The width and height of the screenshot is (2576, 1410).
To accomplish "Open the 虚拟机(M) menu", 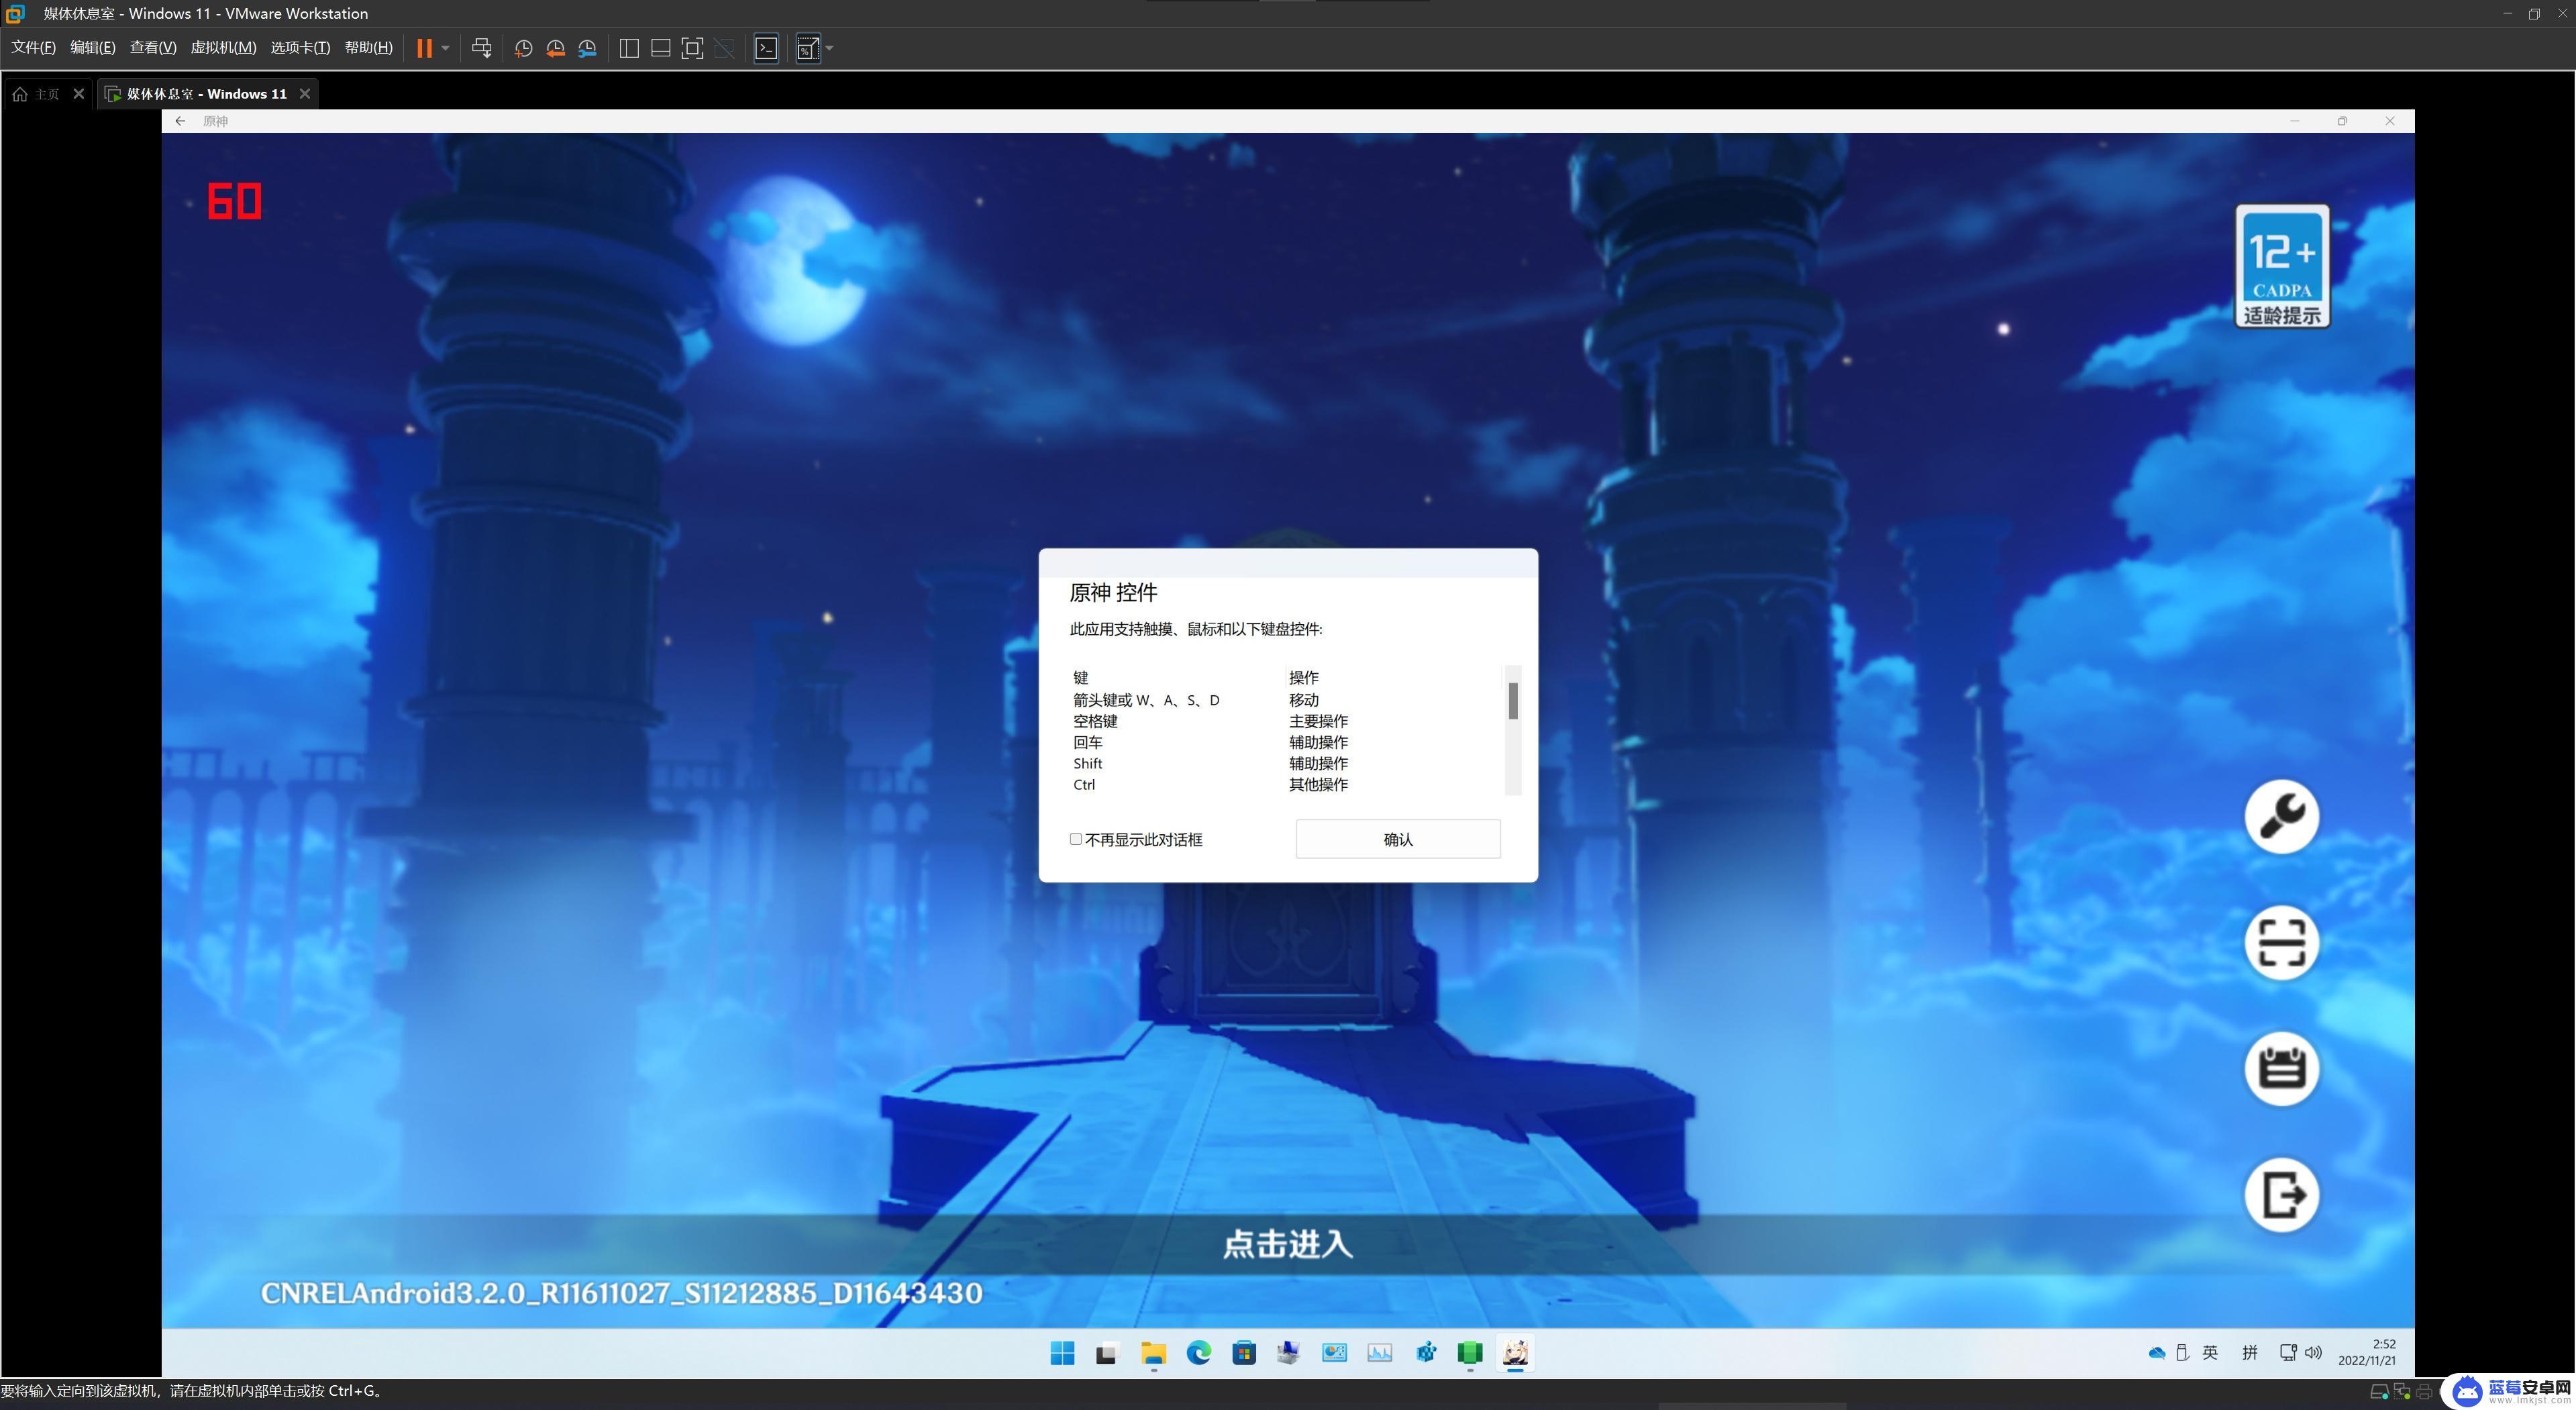I will [223, 48].
